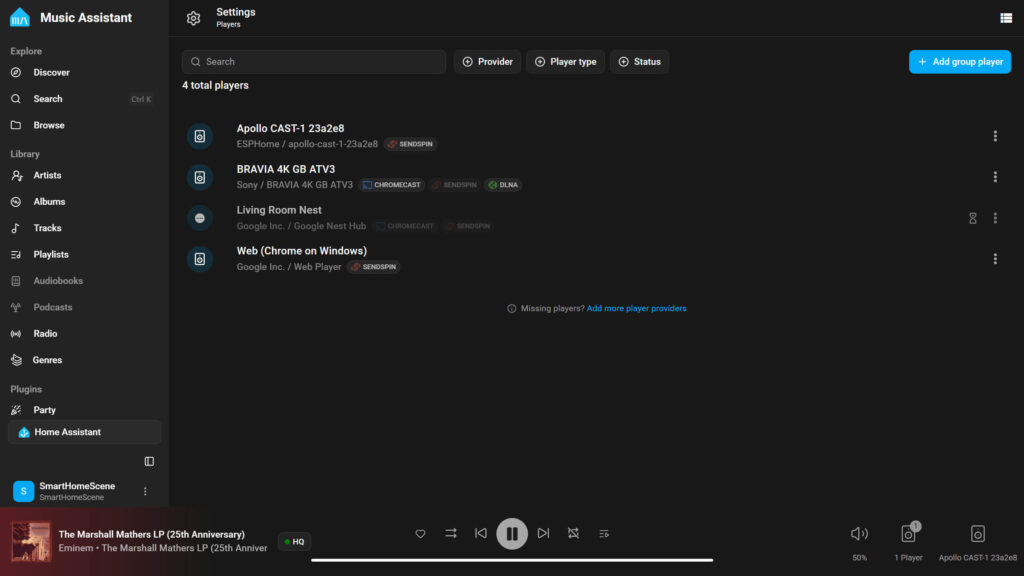Collapse the sidebar panel icon
This screenshot has width=1024, height=576.
(149, 461)
